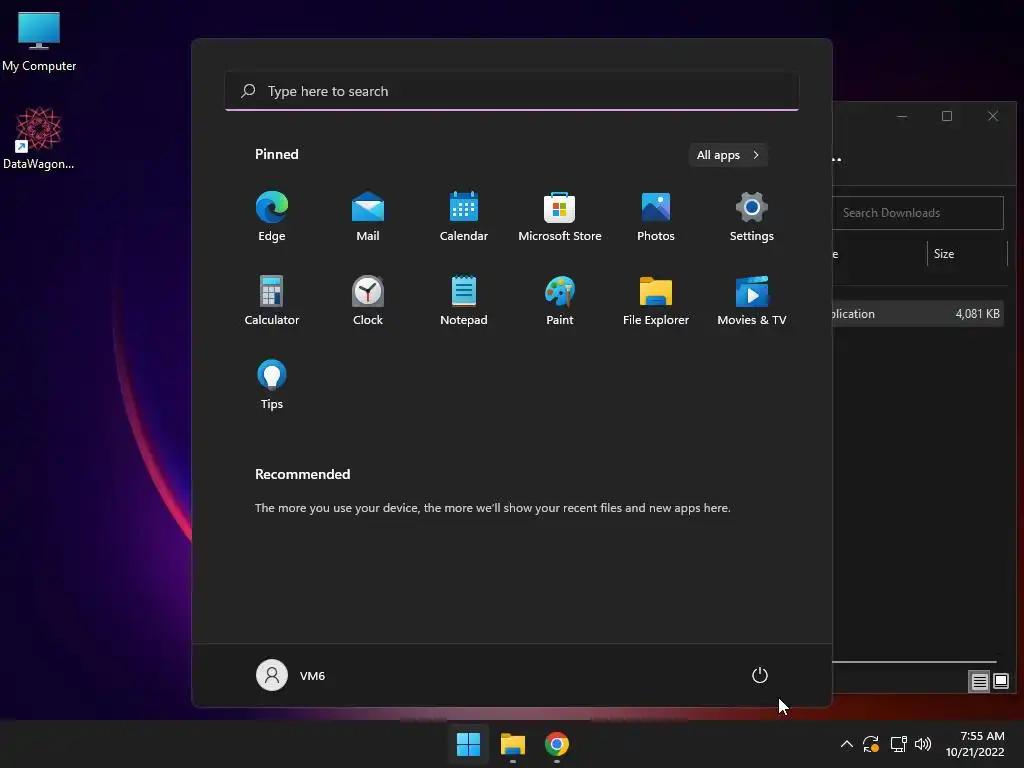
Task: Launch the Calculator app
Action: (x=272, y=300)
